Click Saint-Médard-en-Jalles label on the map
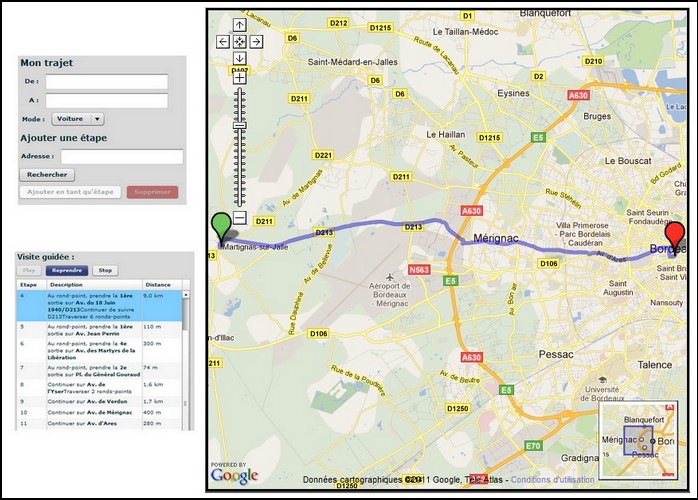 (353, 62)
